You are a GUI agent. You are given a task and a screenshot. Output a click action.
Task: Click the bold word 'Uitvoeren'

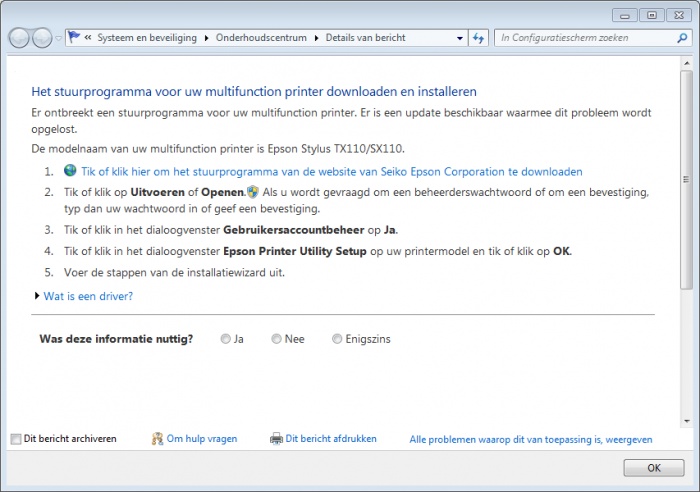[x=158, y=192]
